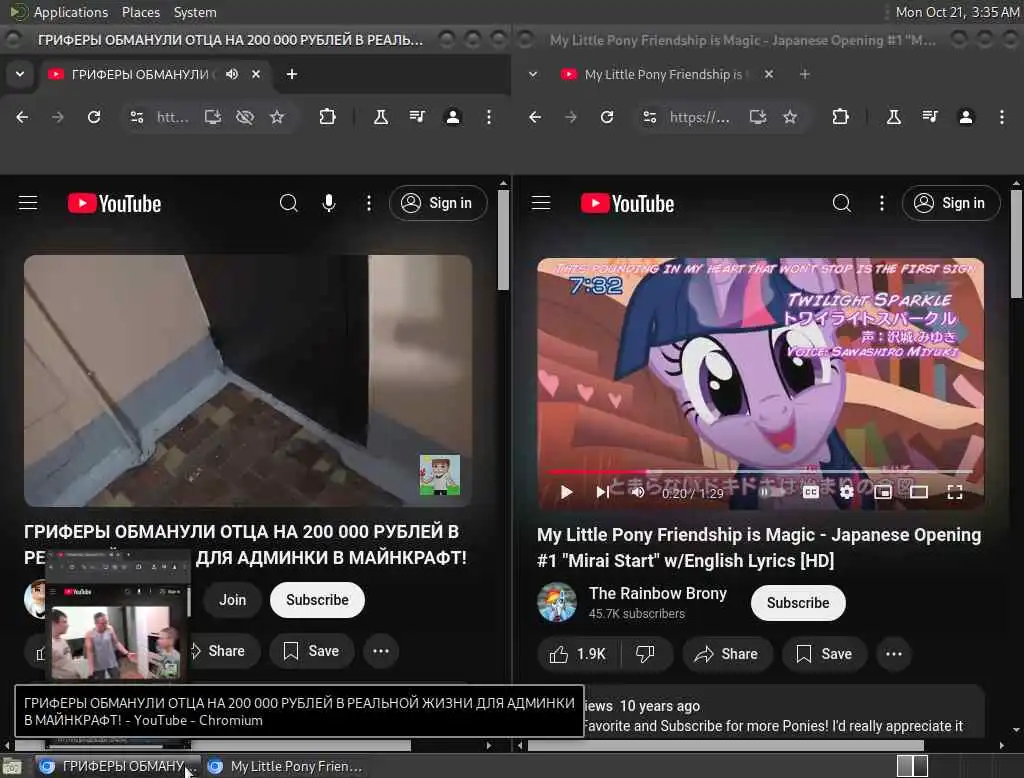The image size is (1024, 778).
Task: Open YouTube search in right window
Action: click(x=842, y=203)
